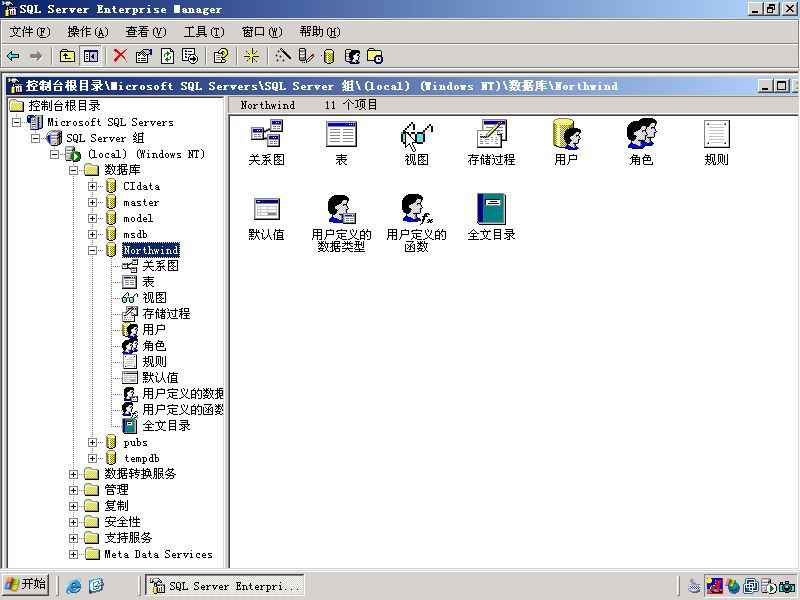Select the 支持服务 folder in the tree
The height and width of the screenshot is (600, 800).
(128, 538)
